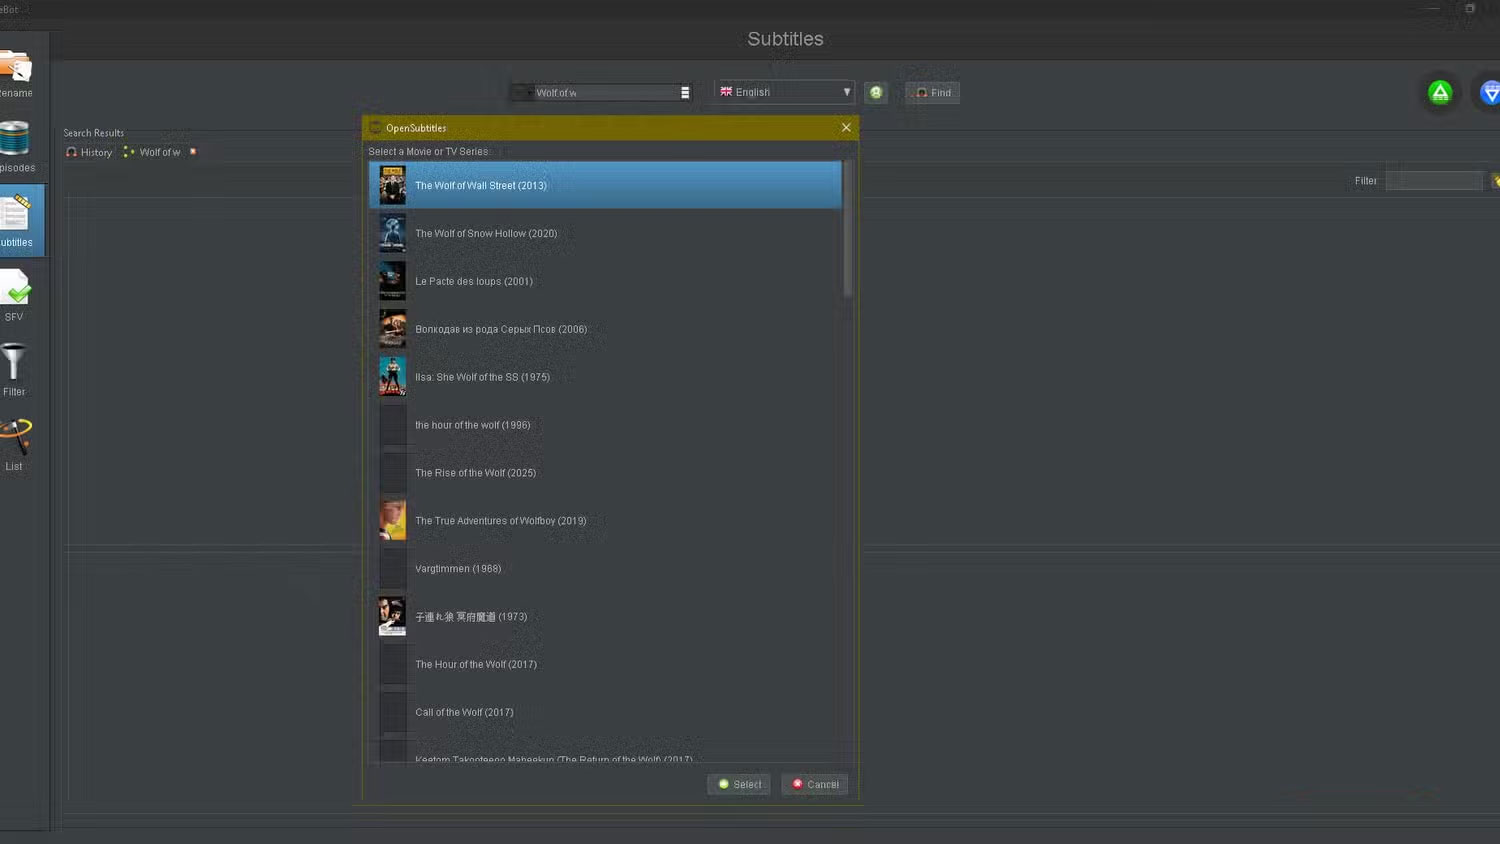Open the search text options menu icon
This screenshot has width=1500, height=844.
pos(685,92)
